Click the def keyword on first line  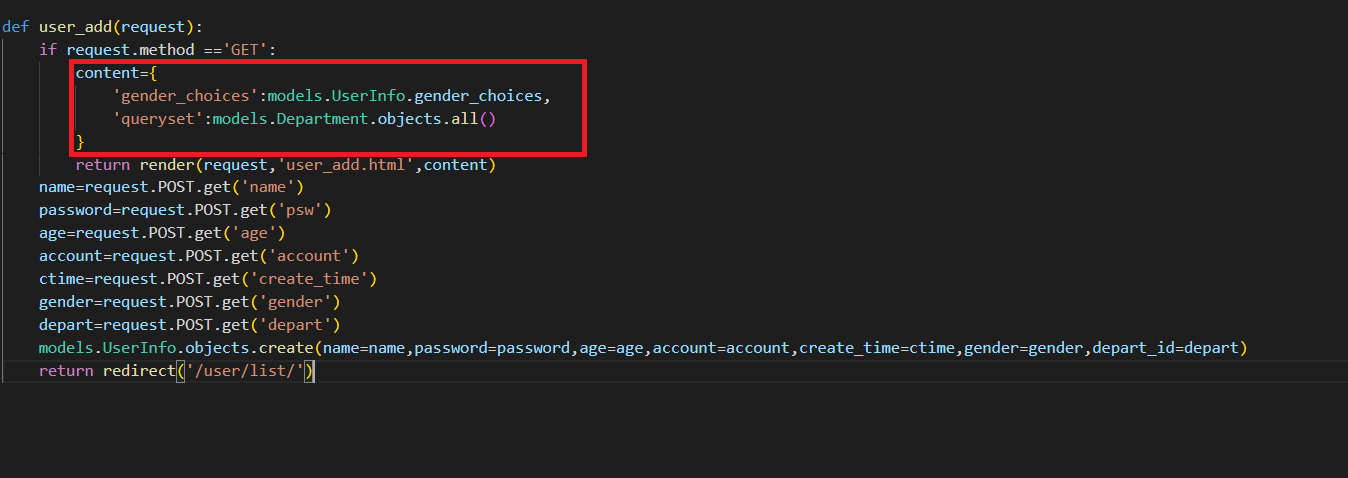[x=16, y=27]
